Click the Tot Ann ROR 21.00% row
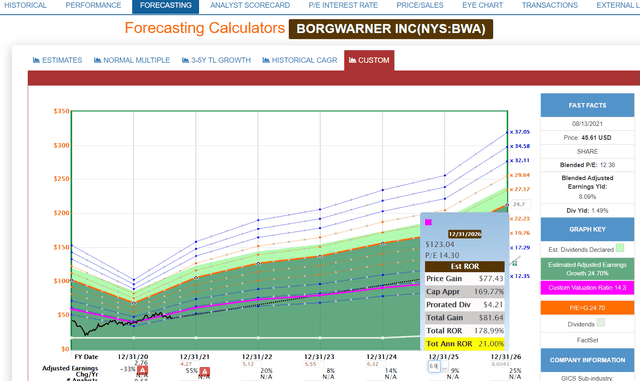This screenshot has width=640, height=381. pyautogui.click(x=464, y=344)
